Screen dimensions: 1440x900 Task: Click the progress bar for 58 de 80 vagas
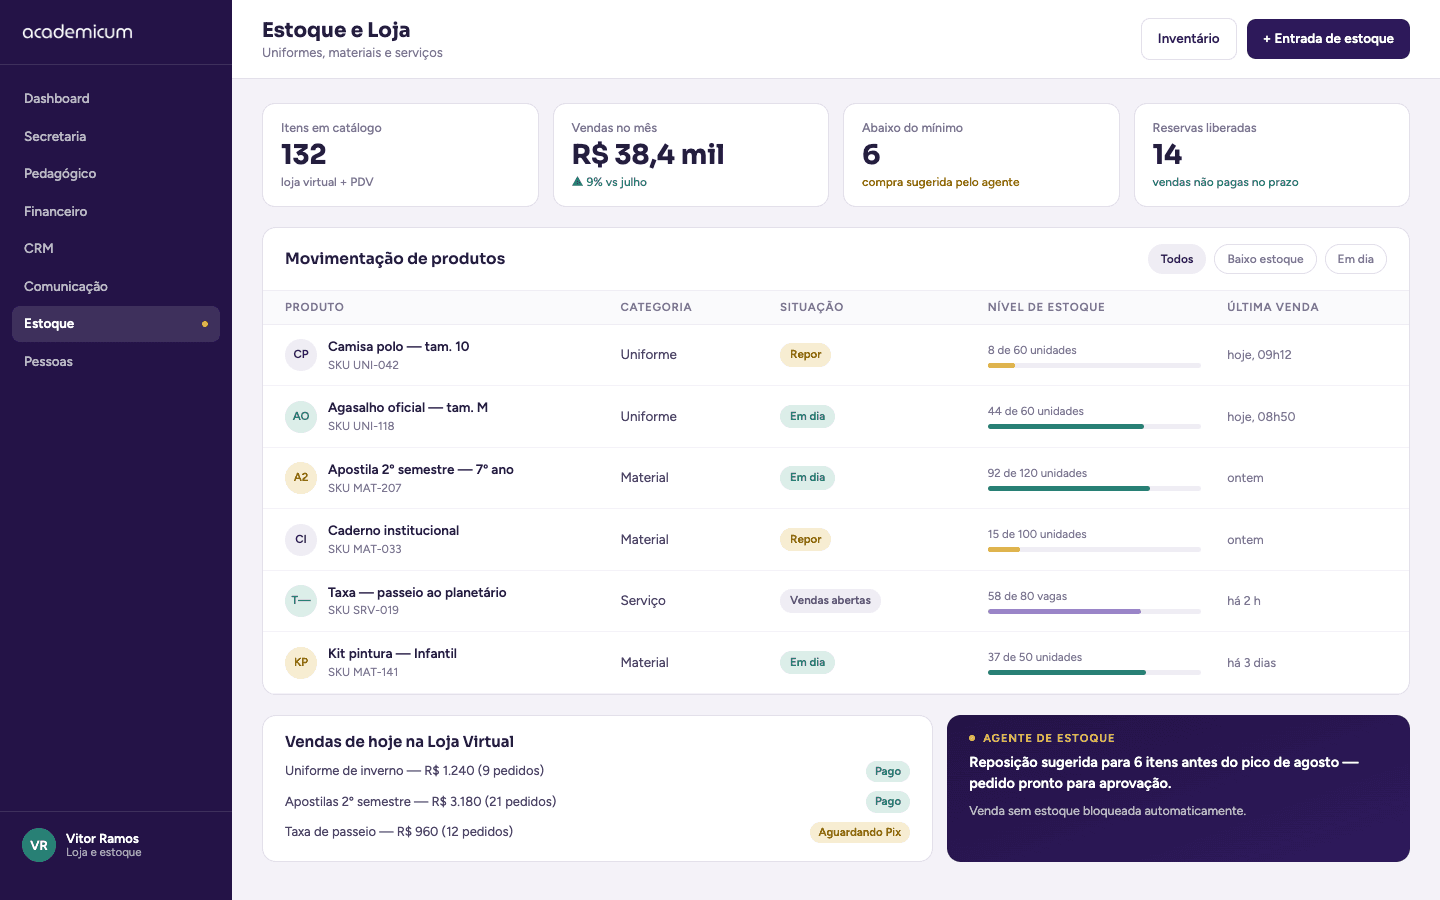click(x=1094, y=611)
